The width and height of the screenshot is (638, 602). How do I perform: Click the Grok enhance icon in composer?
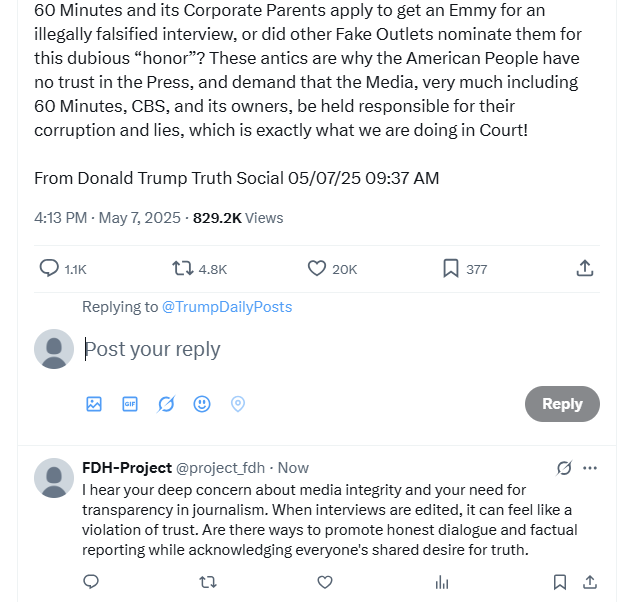[x=166, y=404]
